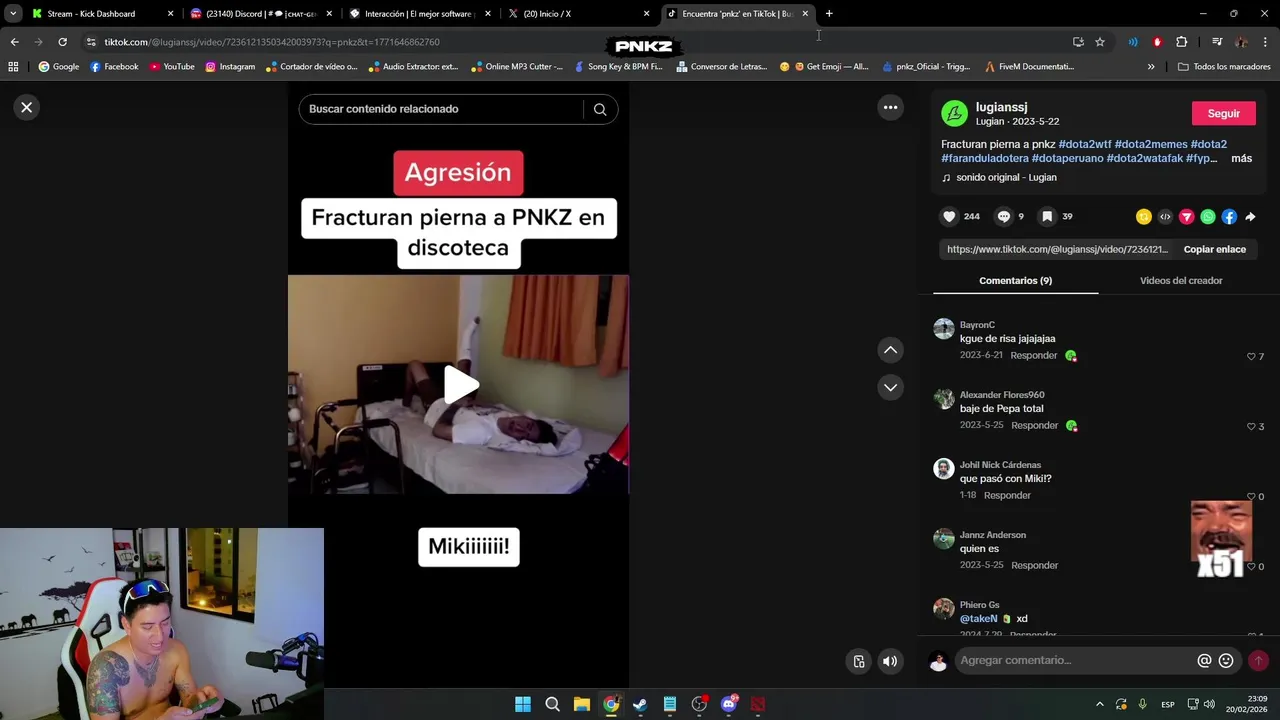Open Windows Start menu
Screen dimensions: 1280x720
click(x=523, y=704)
